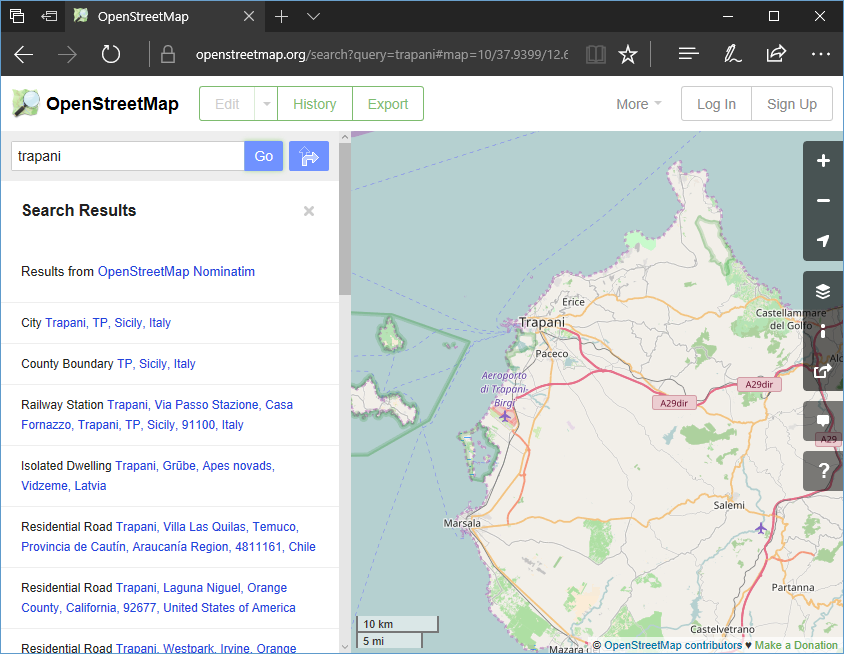
Task: Click the Sign Up button
Action: [x=792, y=104]
